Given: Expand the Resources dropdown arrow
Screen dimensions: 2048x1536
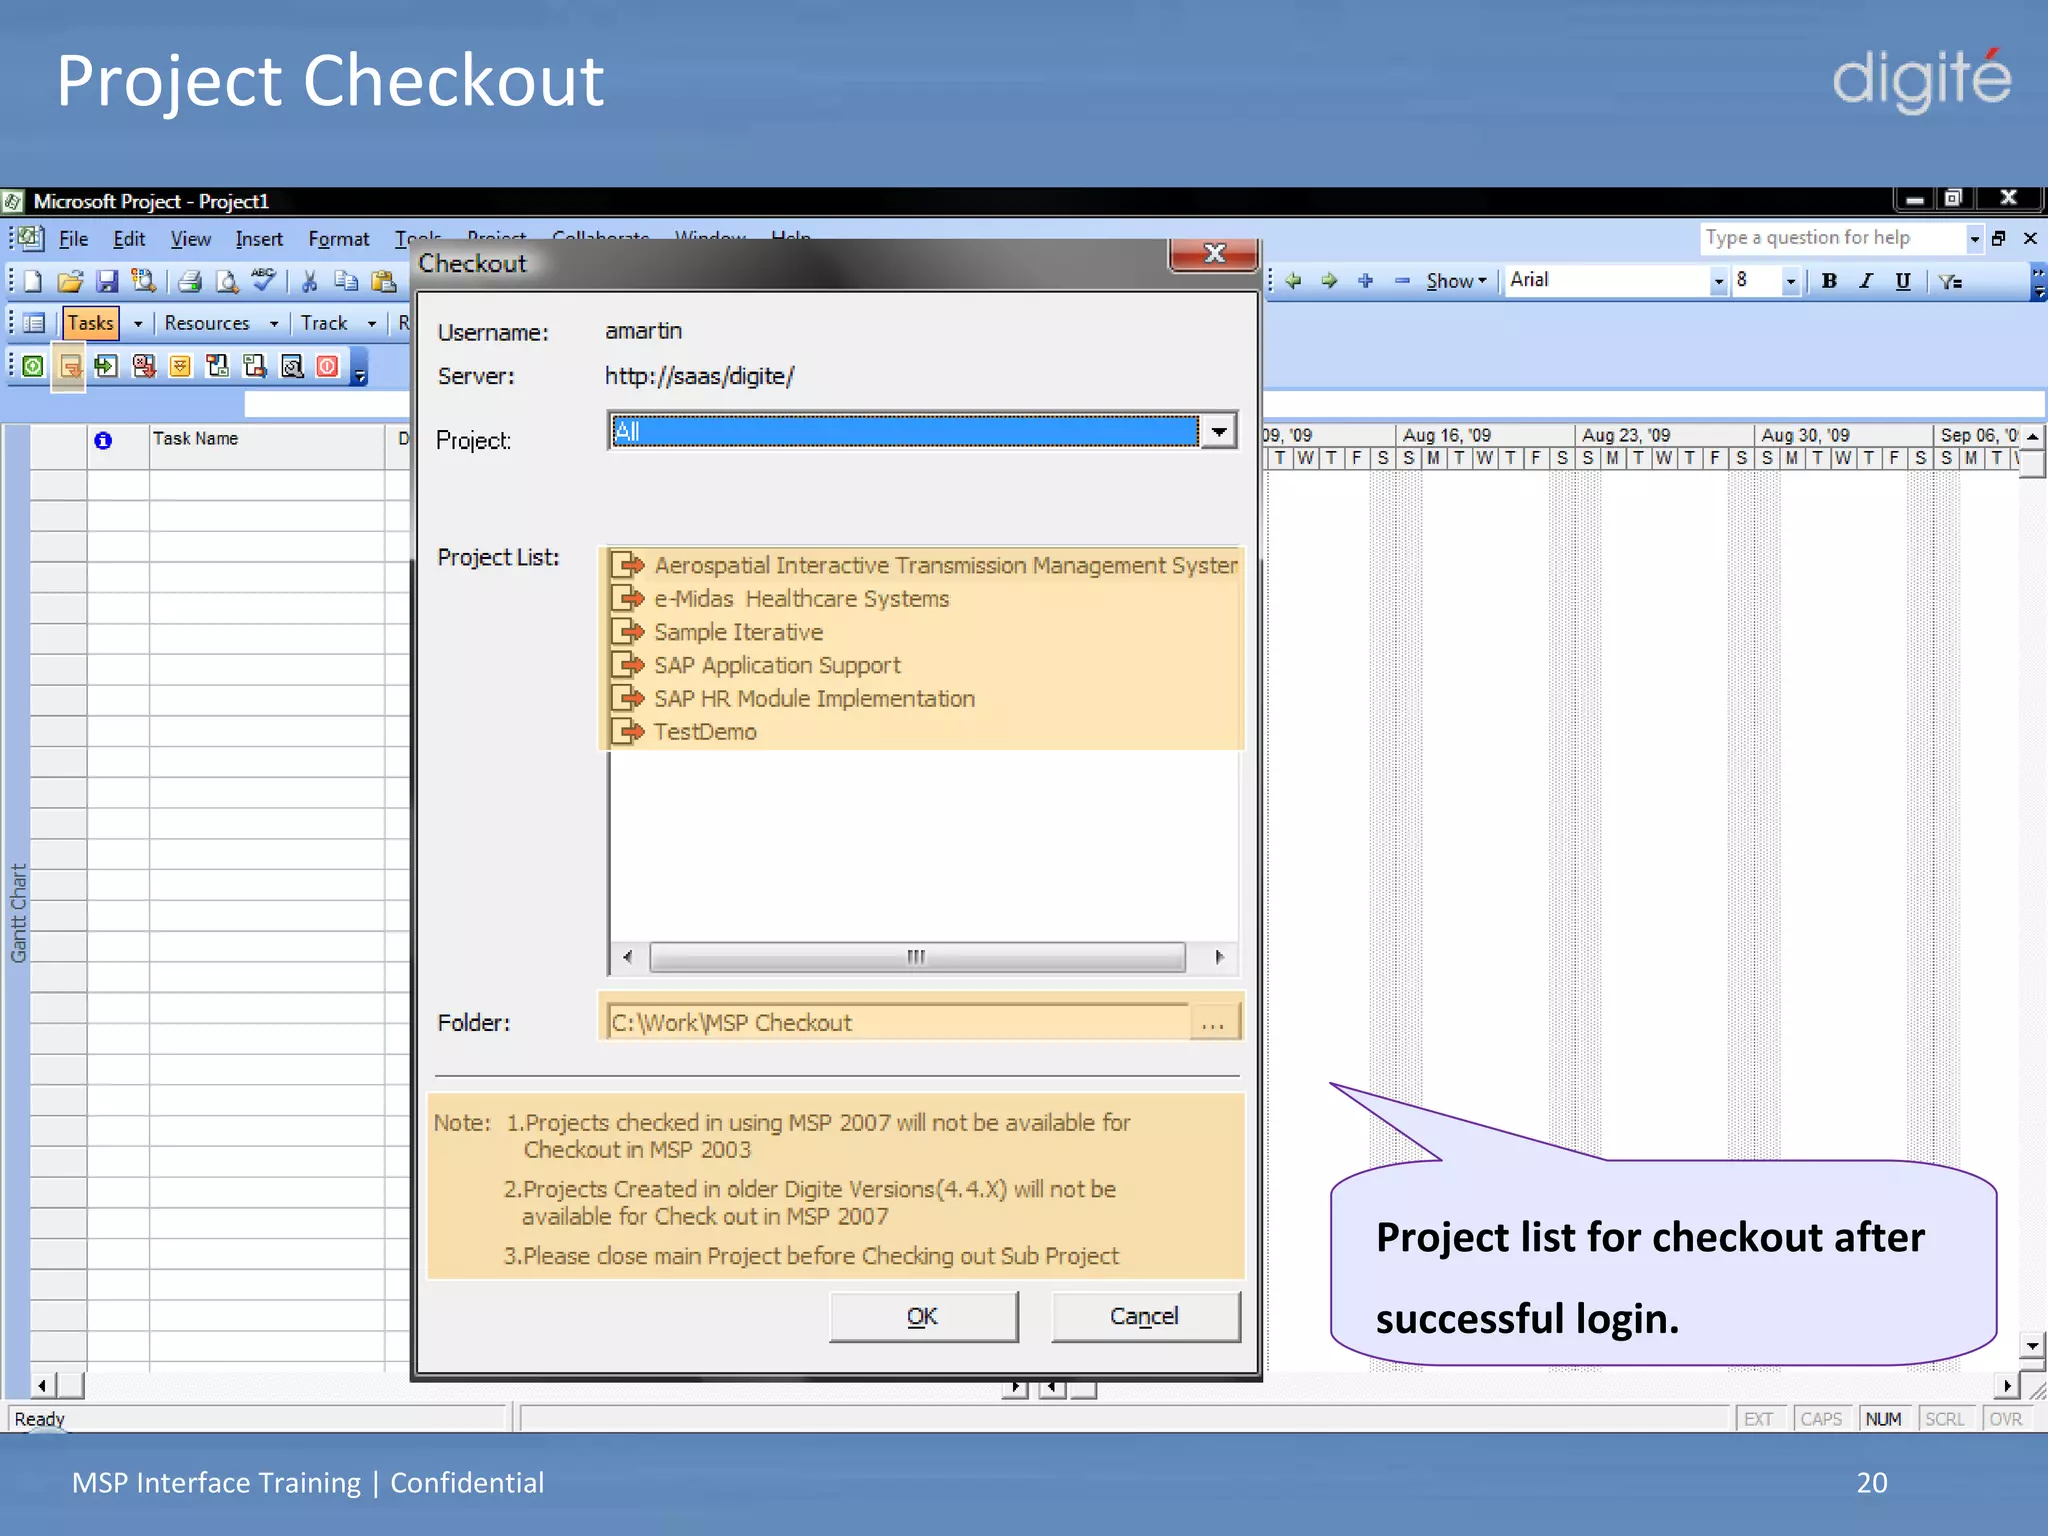Looking at the screenshot, I should 274,324.
